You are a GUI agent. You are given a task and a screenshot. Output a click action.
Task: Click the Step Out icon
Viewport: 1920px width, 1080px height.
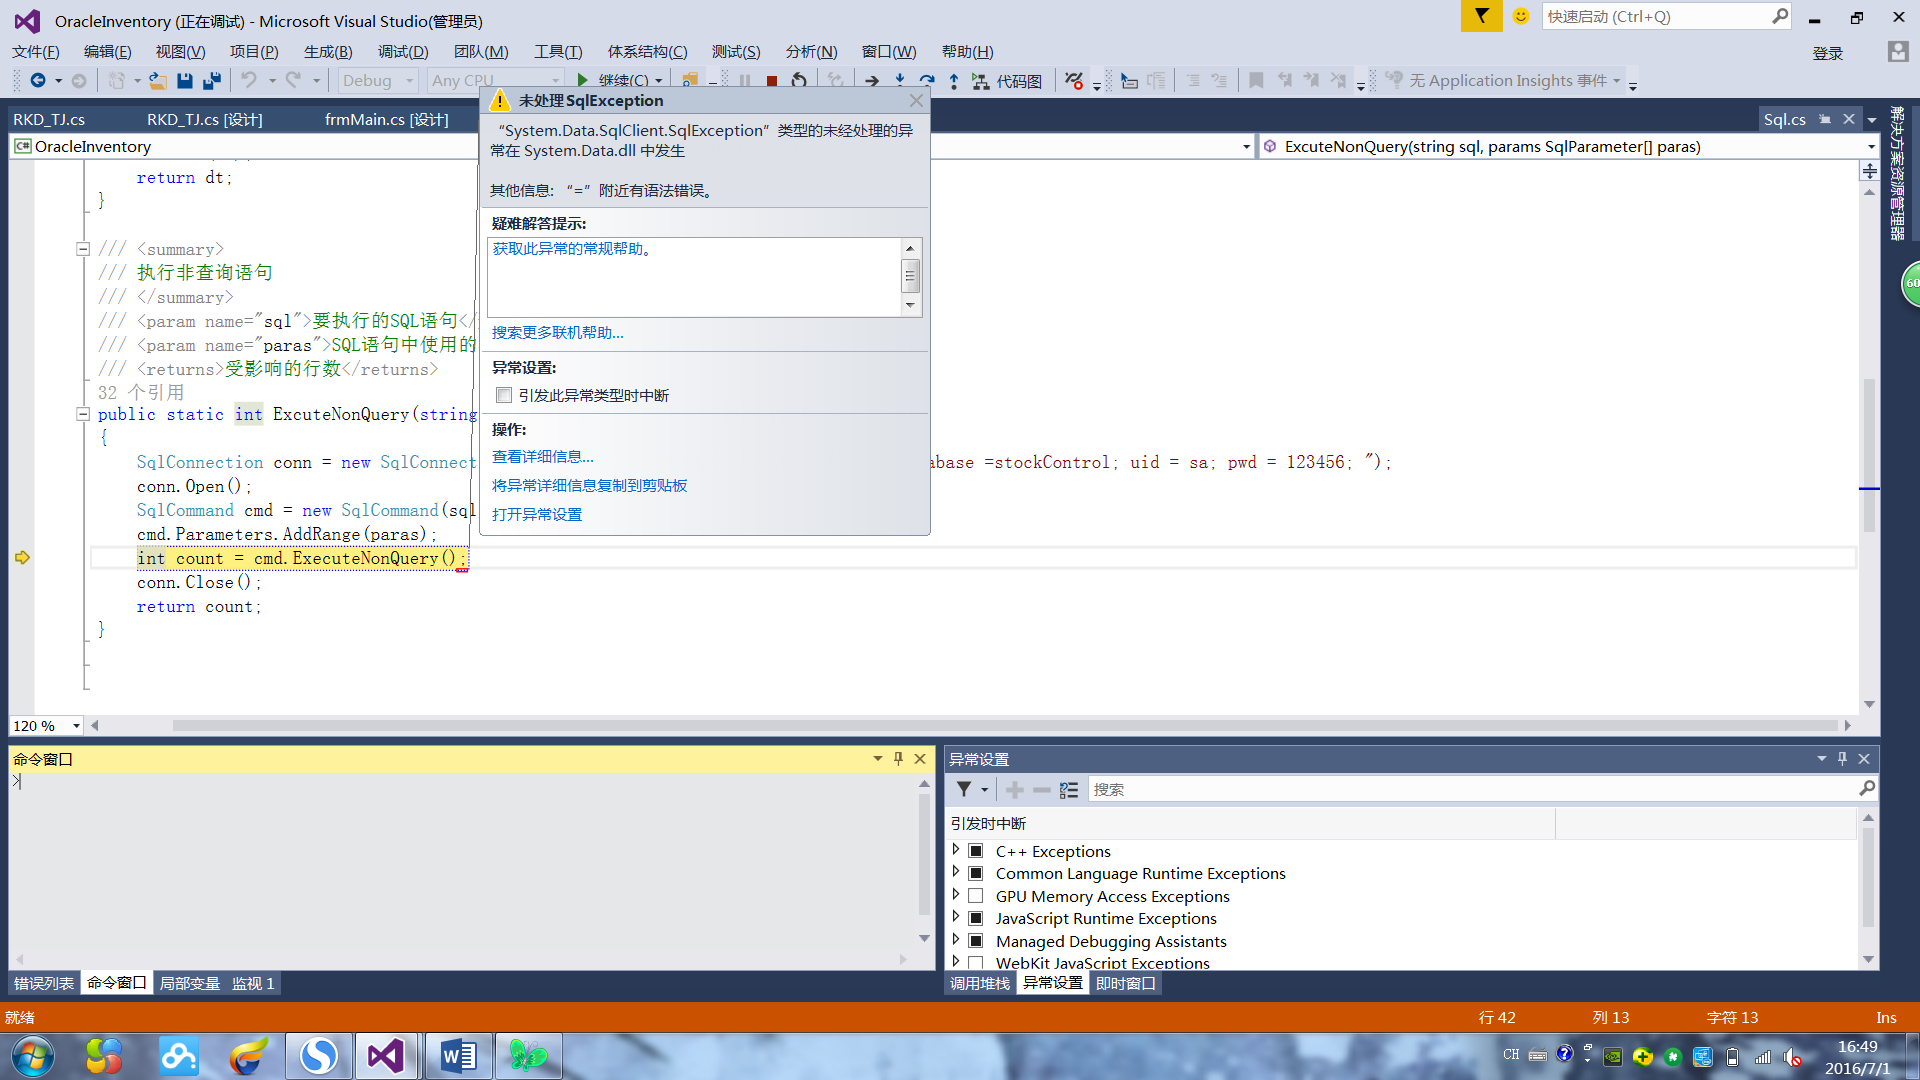[x=954, y=80]
